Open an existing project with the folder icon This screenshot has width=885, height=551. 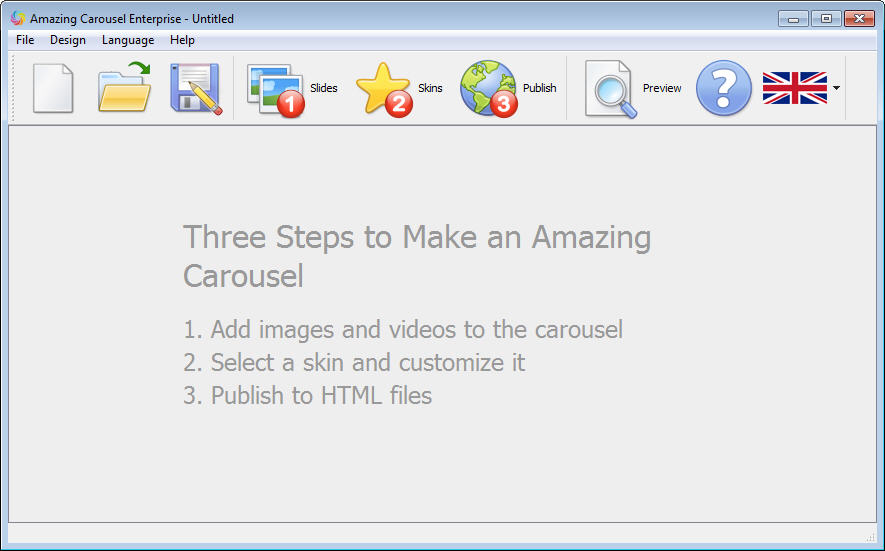(124, 88)
